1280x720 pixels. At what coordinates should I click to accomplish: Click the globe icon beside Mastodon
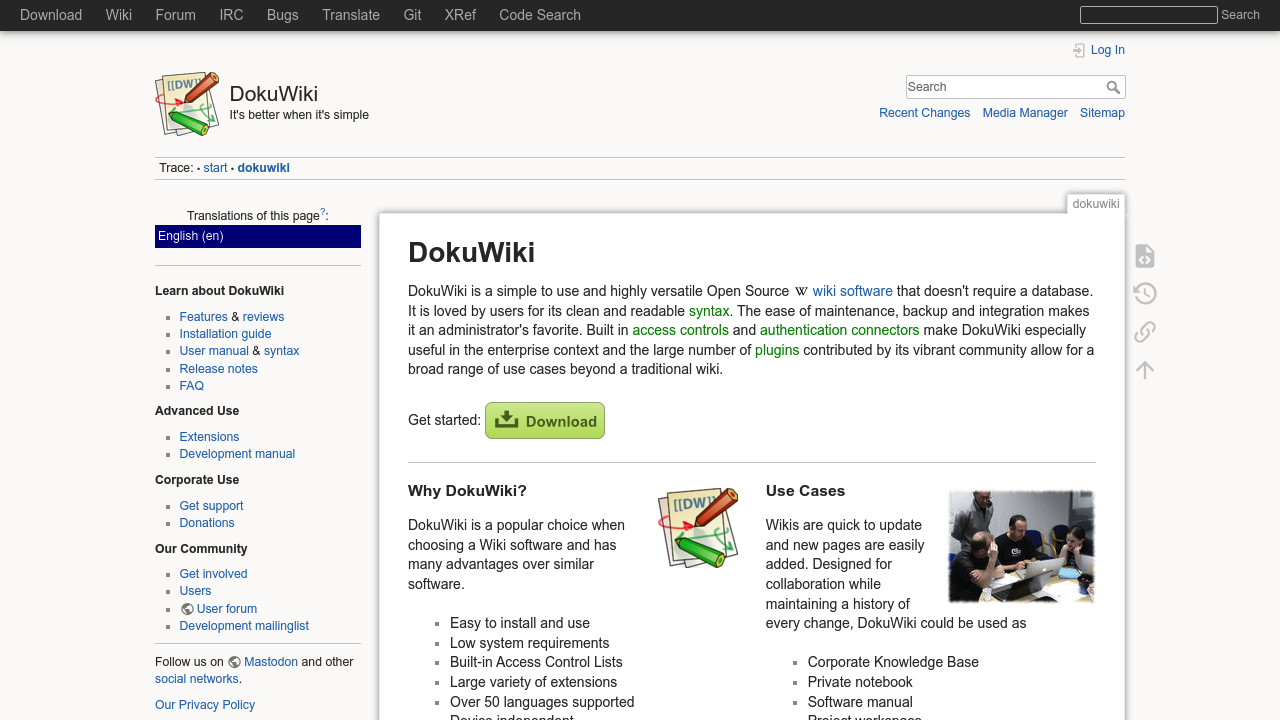(234, 662)
